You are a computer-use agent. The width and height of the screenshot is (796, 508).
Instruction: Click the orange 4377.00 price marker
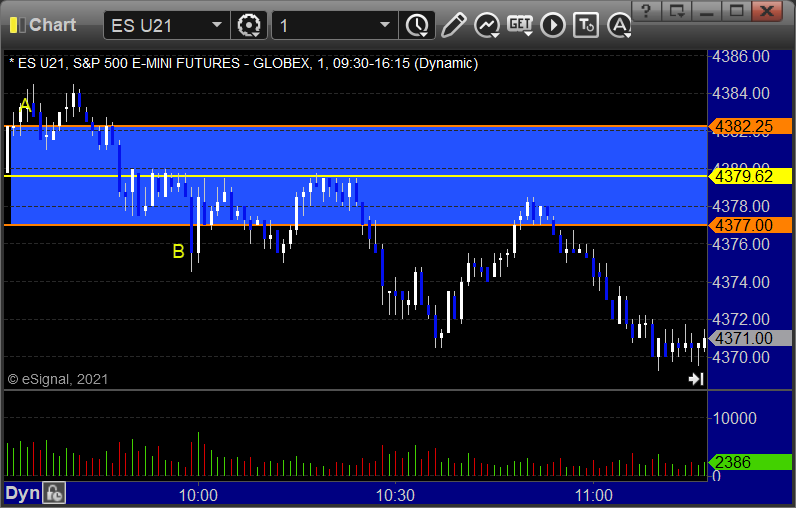pyautogui.click(x=750, y=225)
